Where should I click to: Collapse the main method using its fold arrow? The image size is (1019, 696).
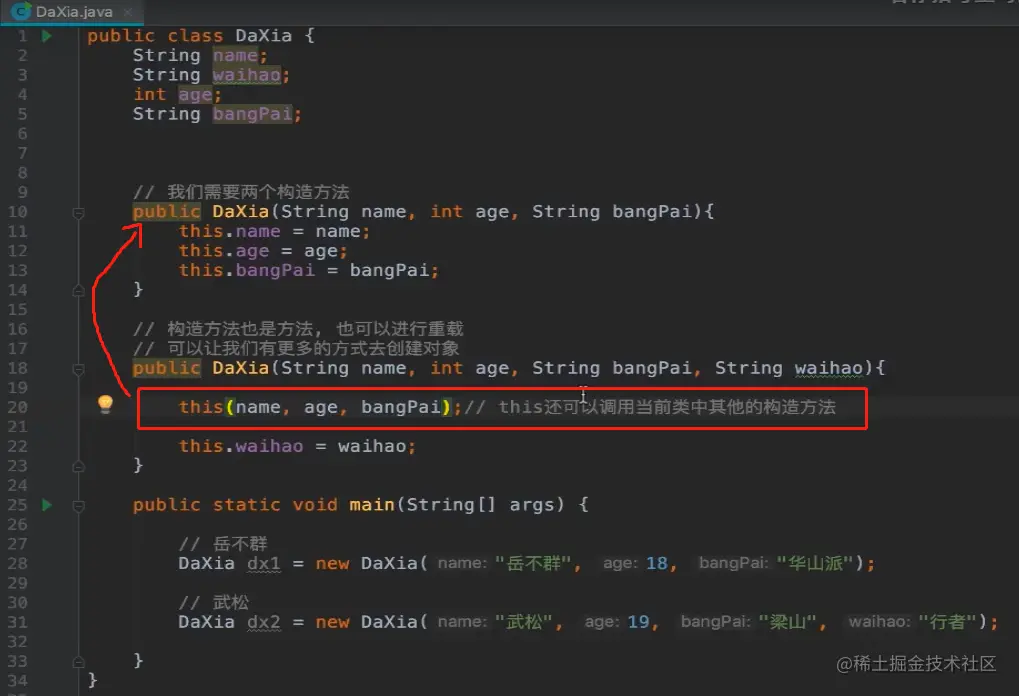click(78, 505)
